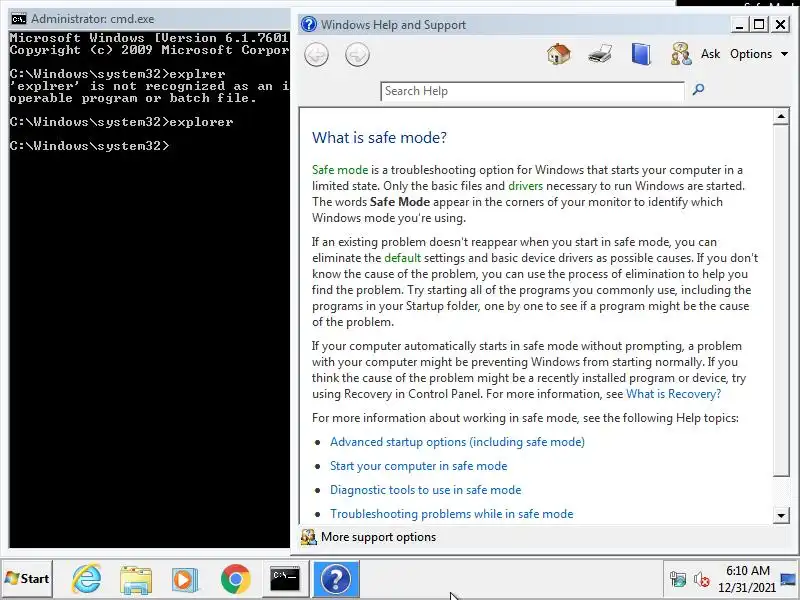The height and width of the screenshot is (600, 800).
Task: Click the More support options icon
Action: tap(308, 537)
